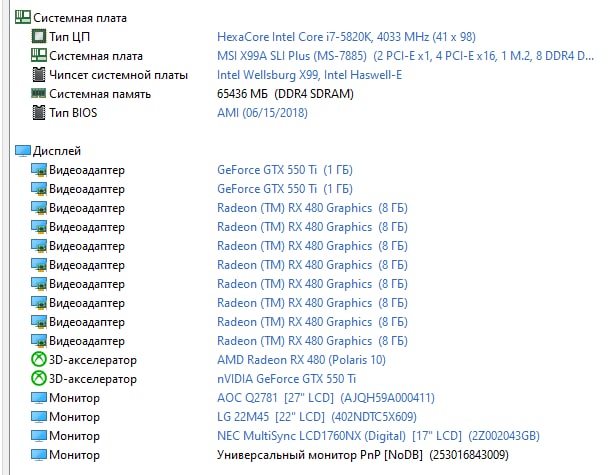
Task: Click the motherboard icon beside the top Системная плата header
Action: (23, 17)
